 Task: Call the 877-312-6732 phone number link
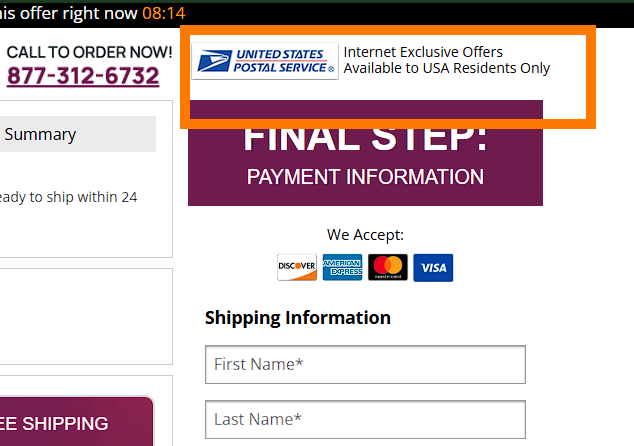pyautogui.click(x=83, y=76)
